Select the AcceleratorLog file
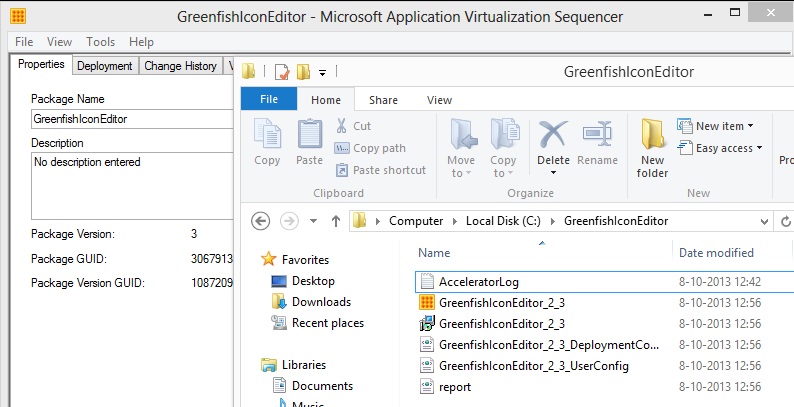 tap(478, 282)
